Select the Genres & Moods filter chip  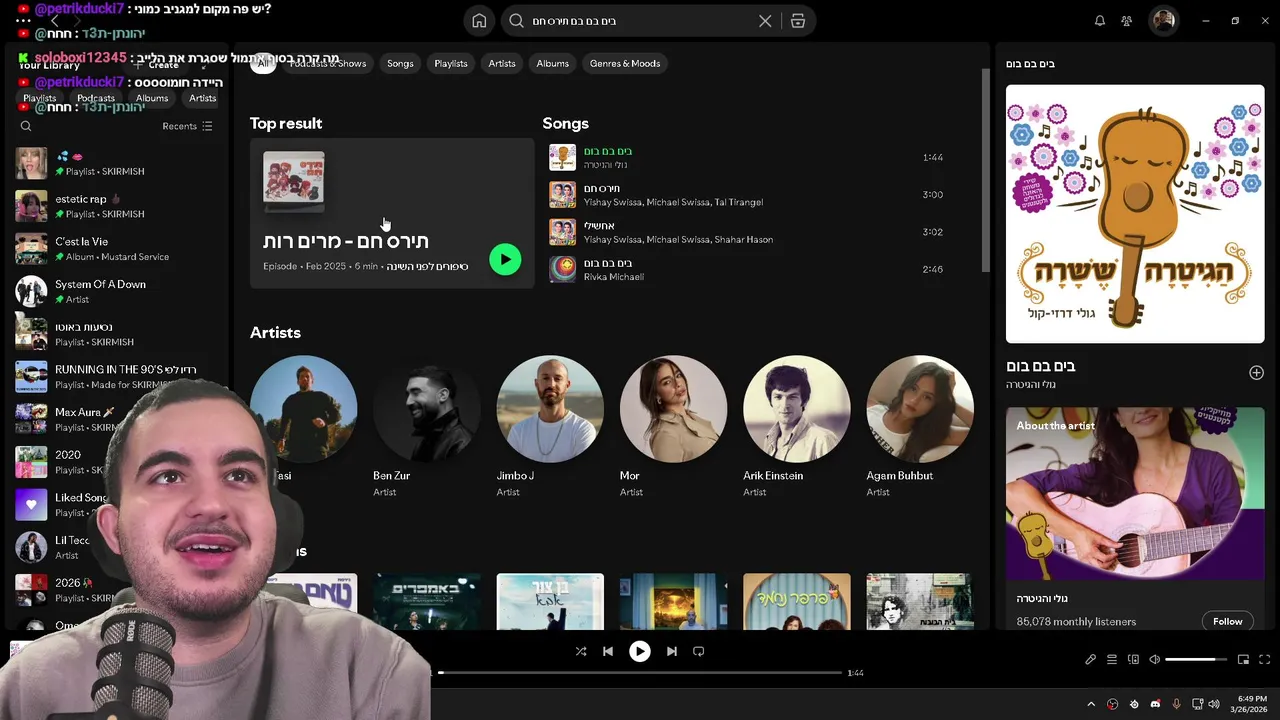pos(625,63)
